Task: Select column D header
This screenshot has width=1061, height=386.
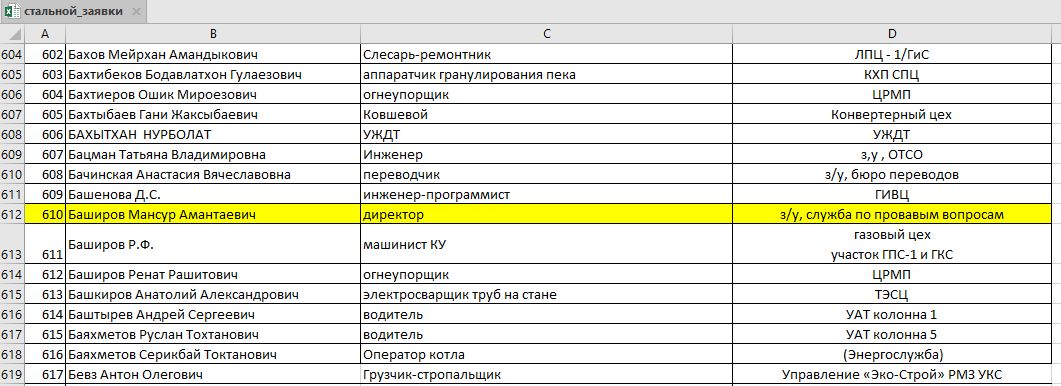Action: tap(891, 34)
